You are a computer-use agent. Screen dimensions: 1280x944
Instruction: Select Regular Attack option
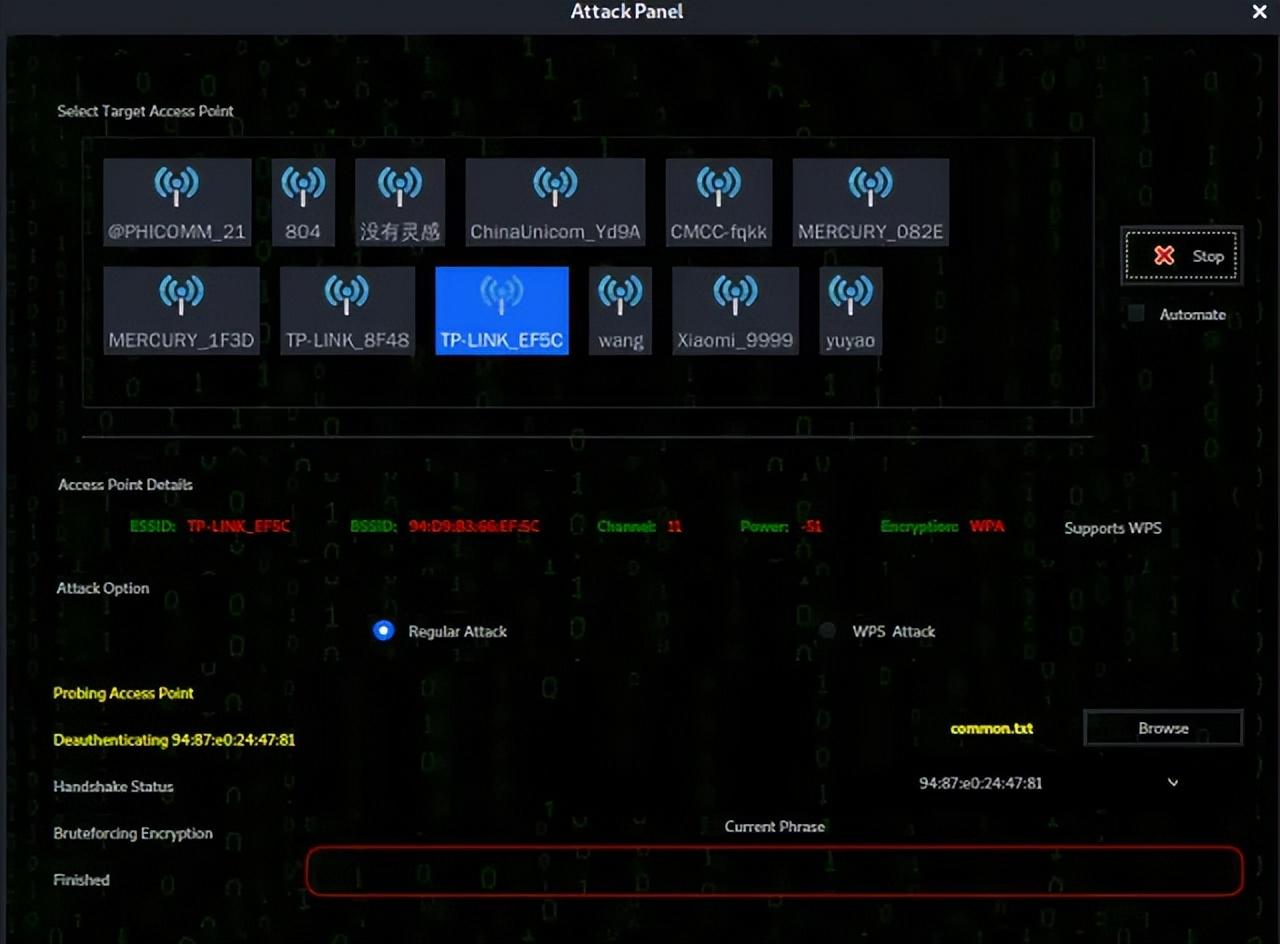coord(383,631)
